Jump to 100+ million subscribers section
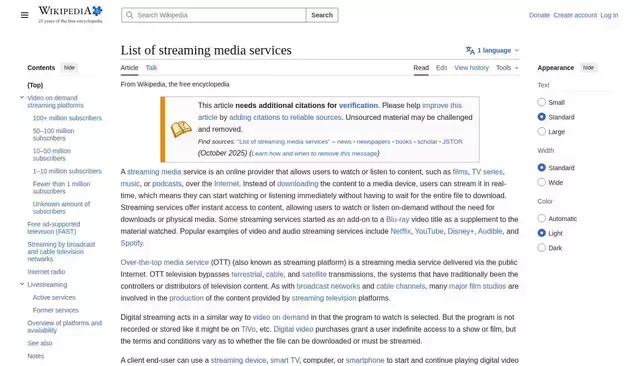Viewport: 640px width, 366px height. click(x=67, y=118)
